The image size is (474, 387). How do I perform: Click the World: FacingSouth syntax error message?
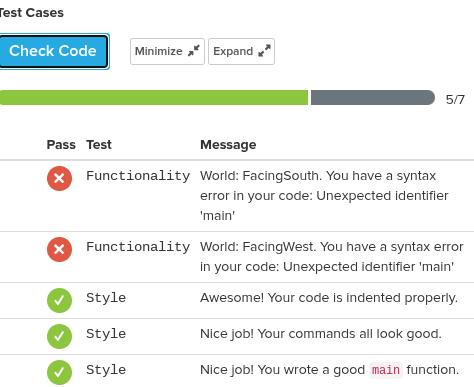coord(324,196)
